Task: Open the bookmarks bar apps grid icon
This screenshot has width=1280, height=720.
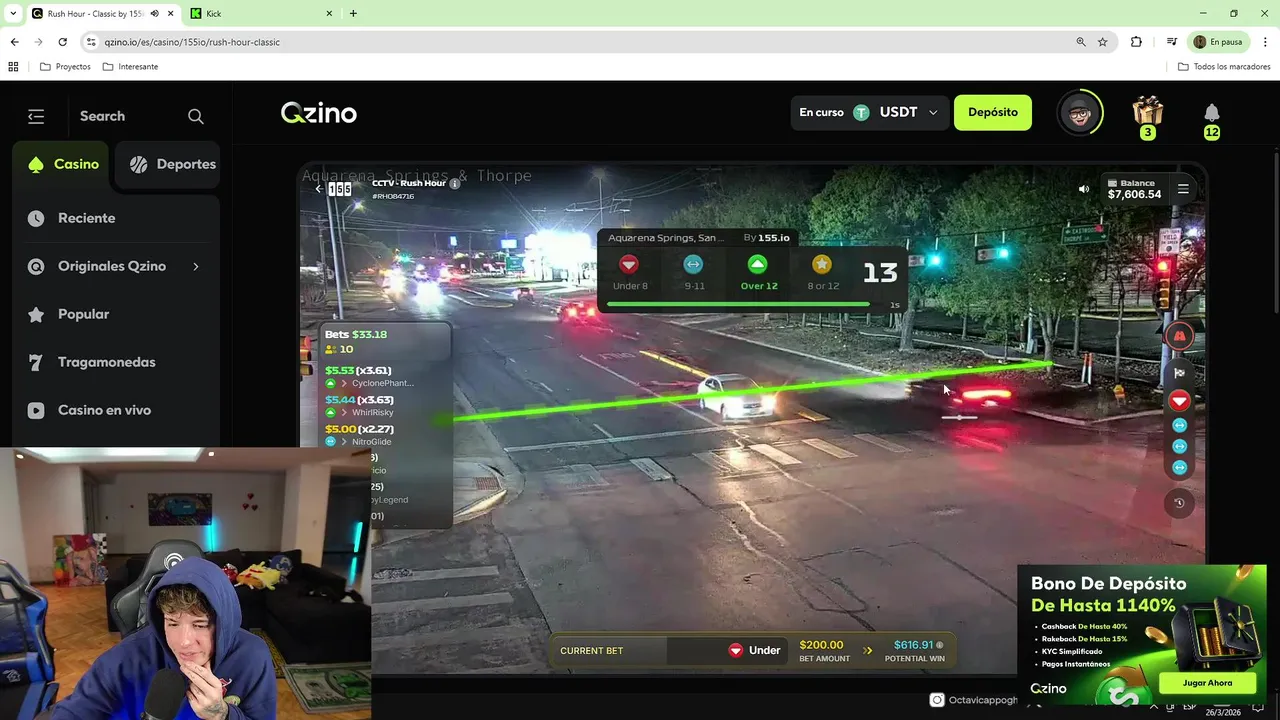Action: pos(13,67)
